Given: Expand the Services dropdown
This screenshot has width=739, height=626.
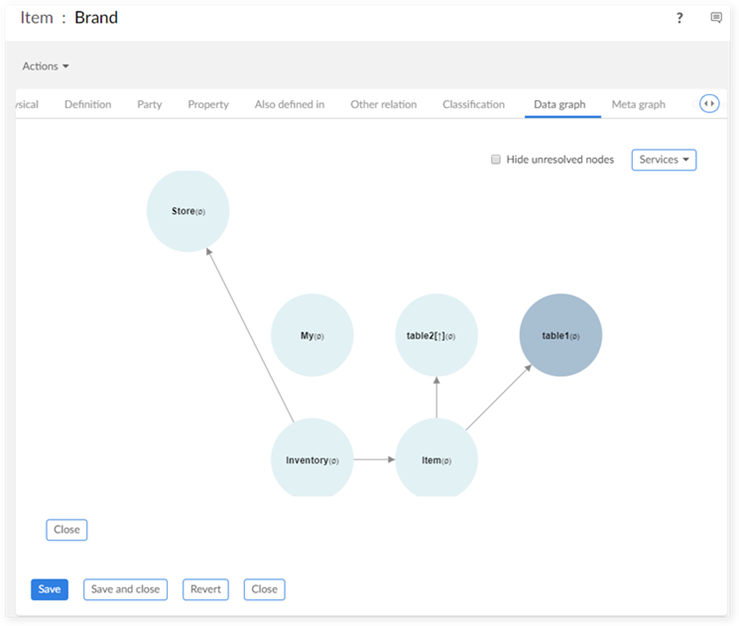Looking at the screenshot, I should [663, 160].
